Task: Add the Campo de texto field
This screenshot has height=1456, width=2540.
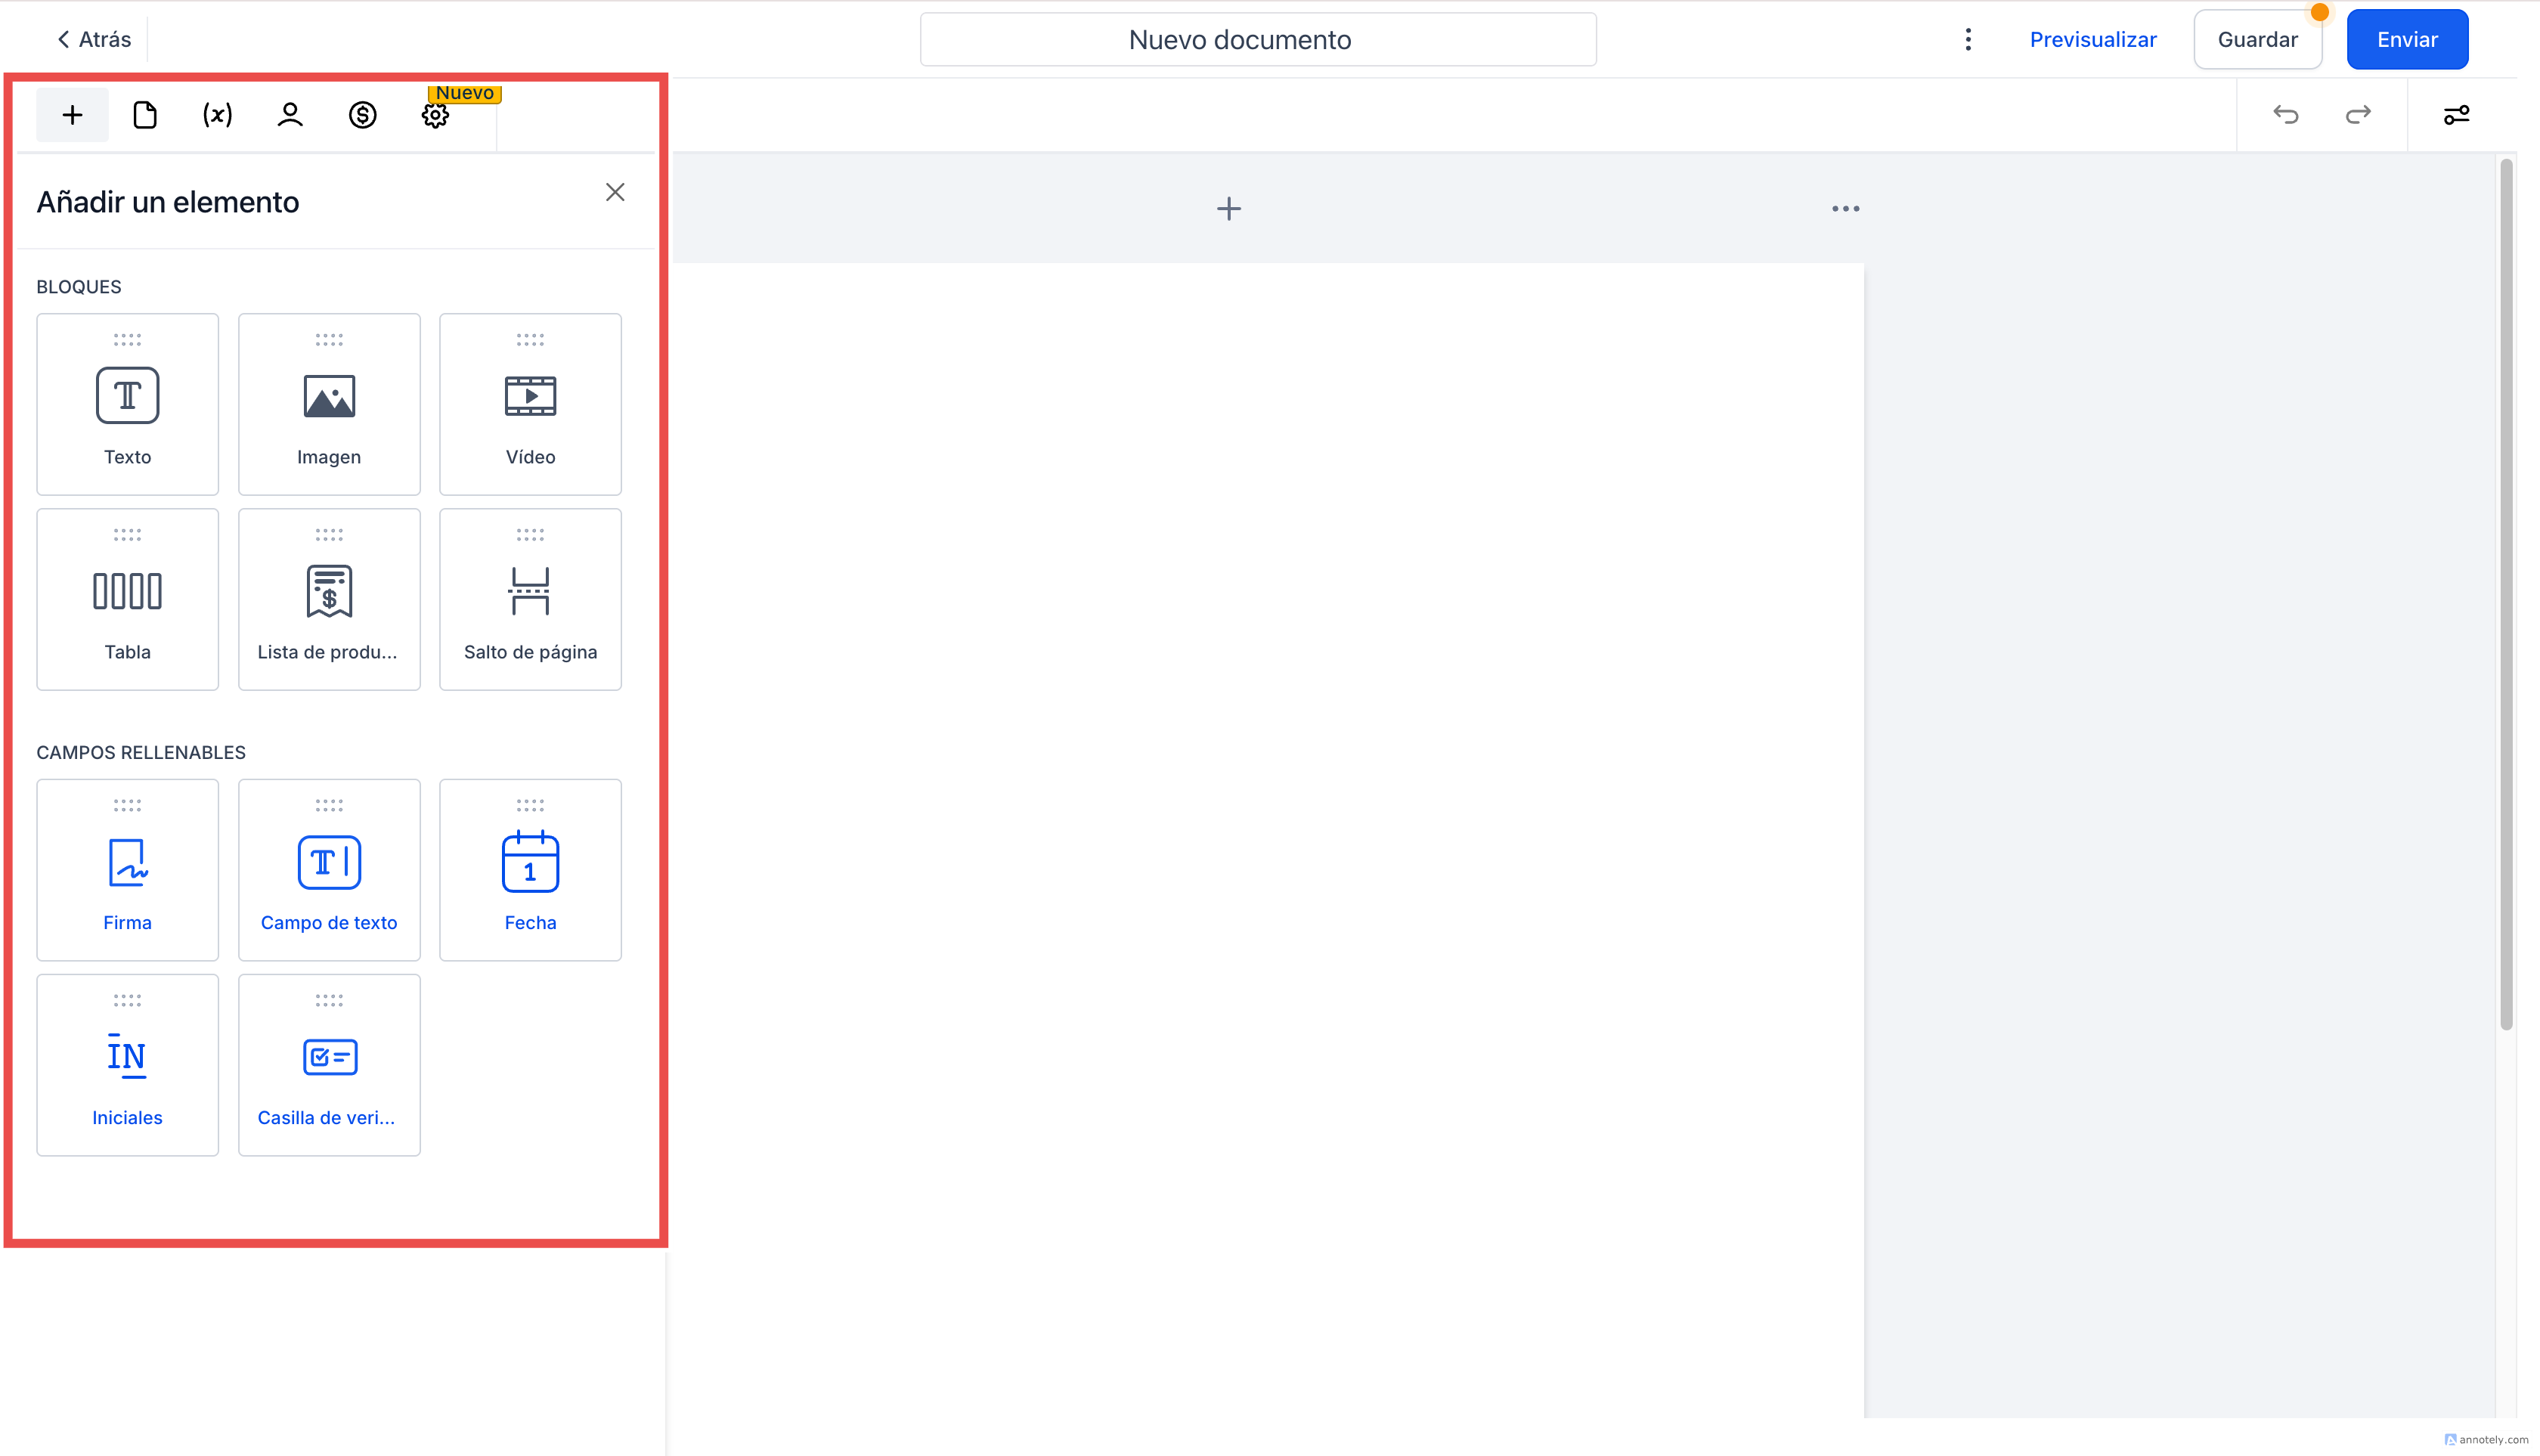Action: pos(329,870)
